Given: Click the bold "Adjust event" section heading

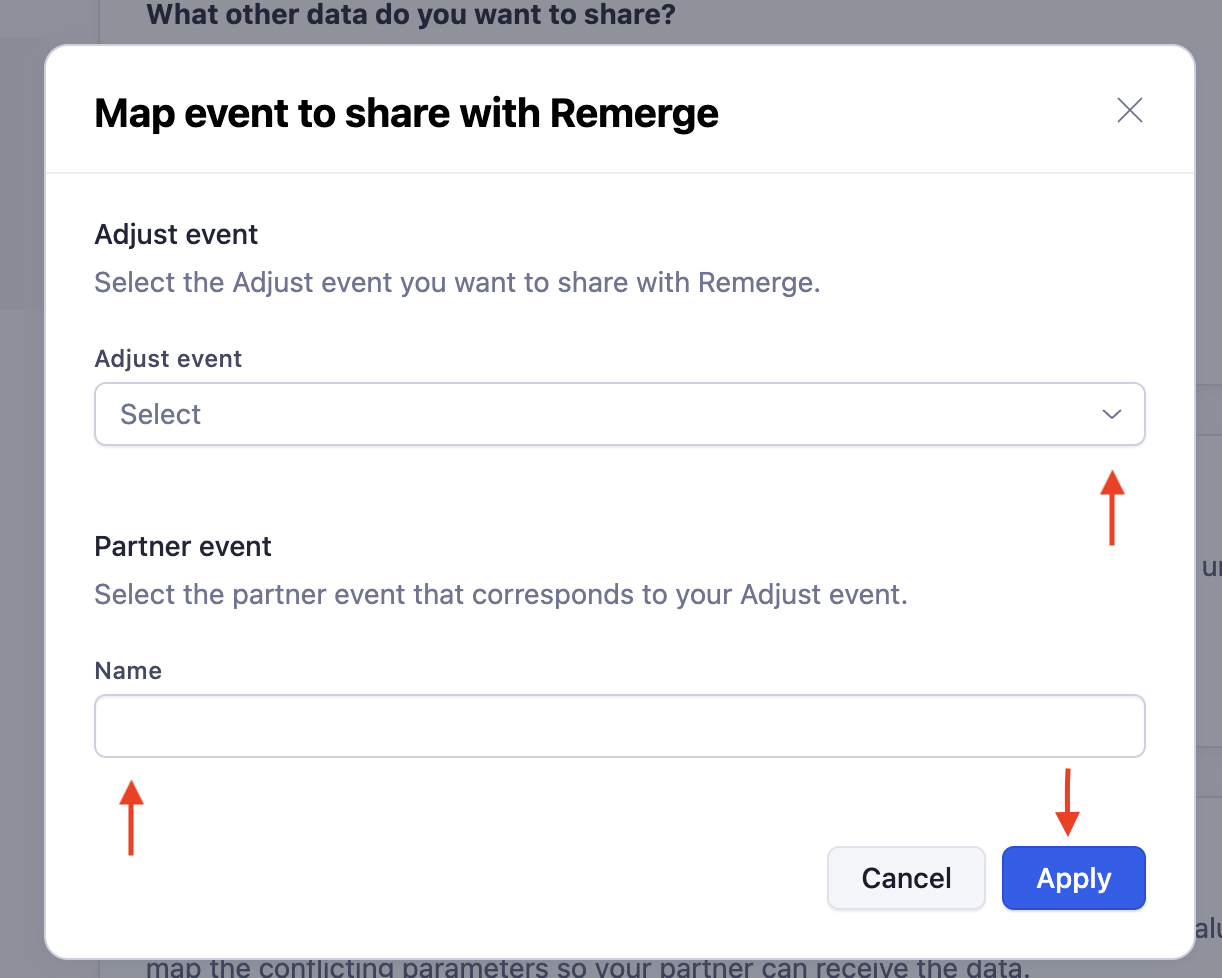Looking at the screenshot, I should click(x=176, y=235).
